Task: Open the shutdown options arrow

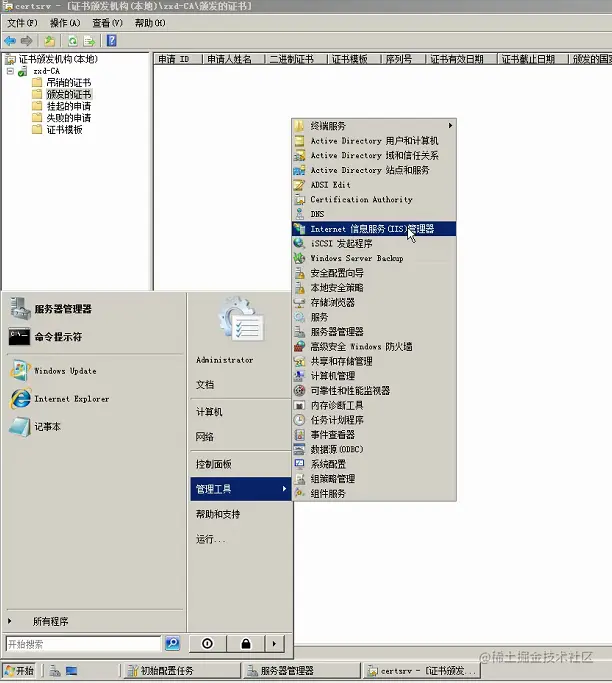Action: pyautogui.click(x=274, y=643)
